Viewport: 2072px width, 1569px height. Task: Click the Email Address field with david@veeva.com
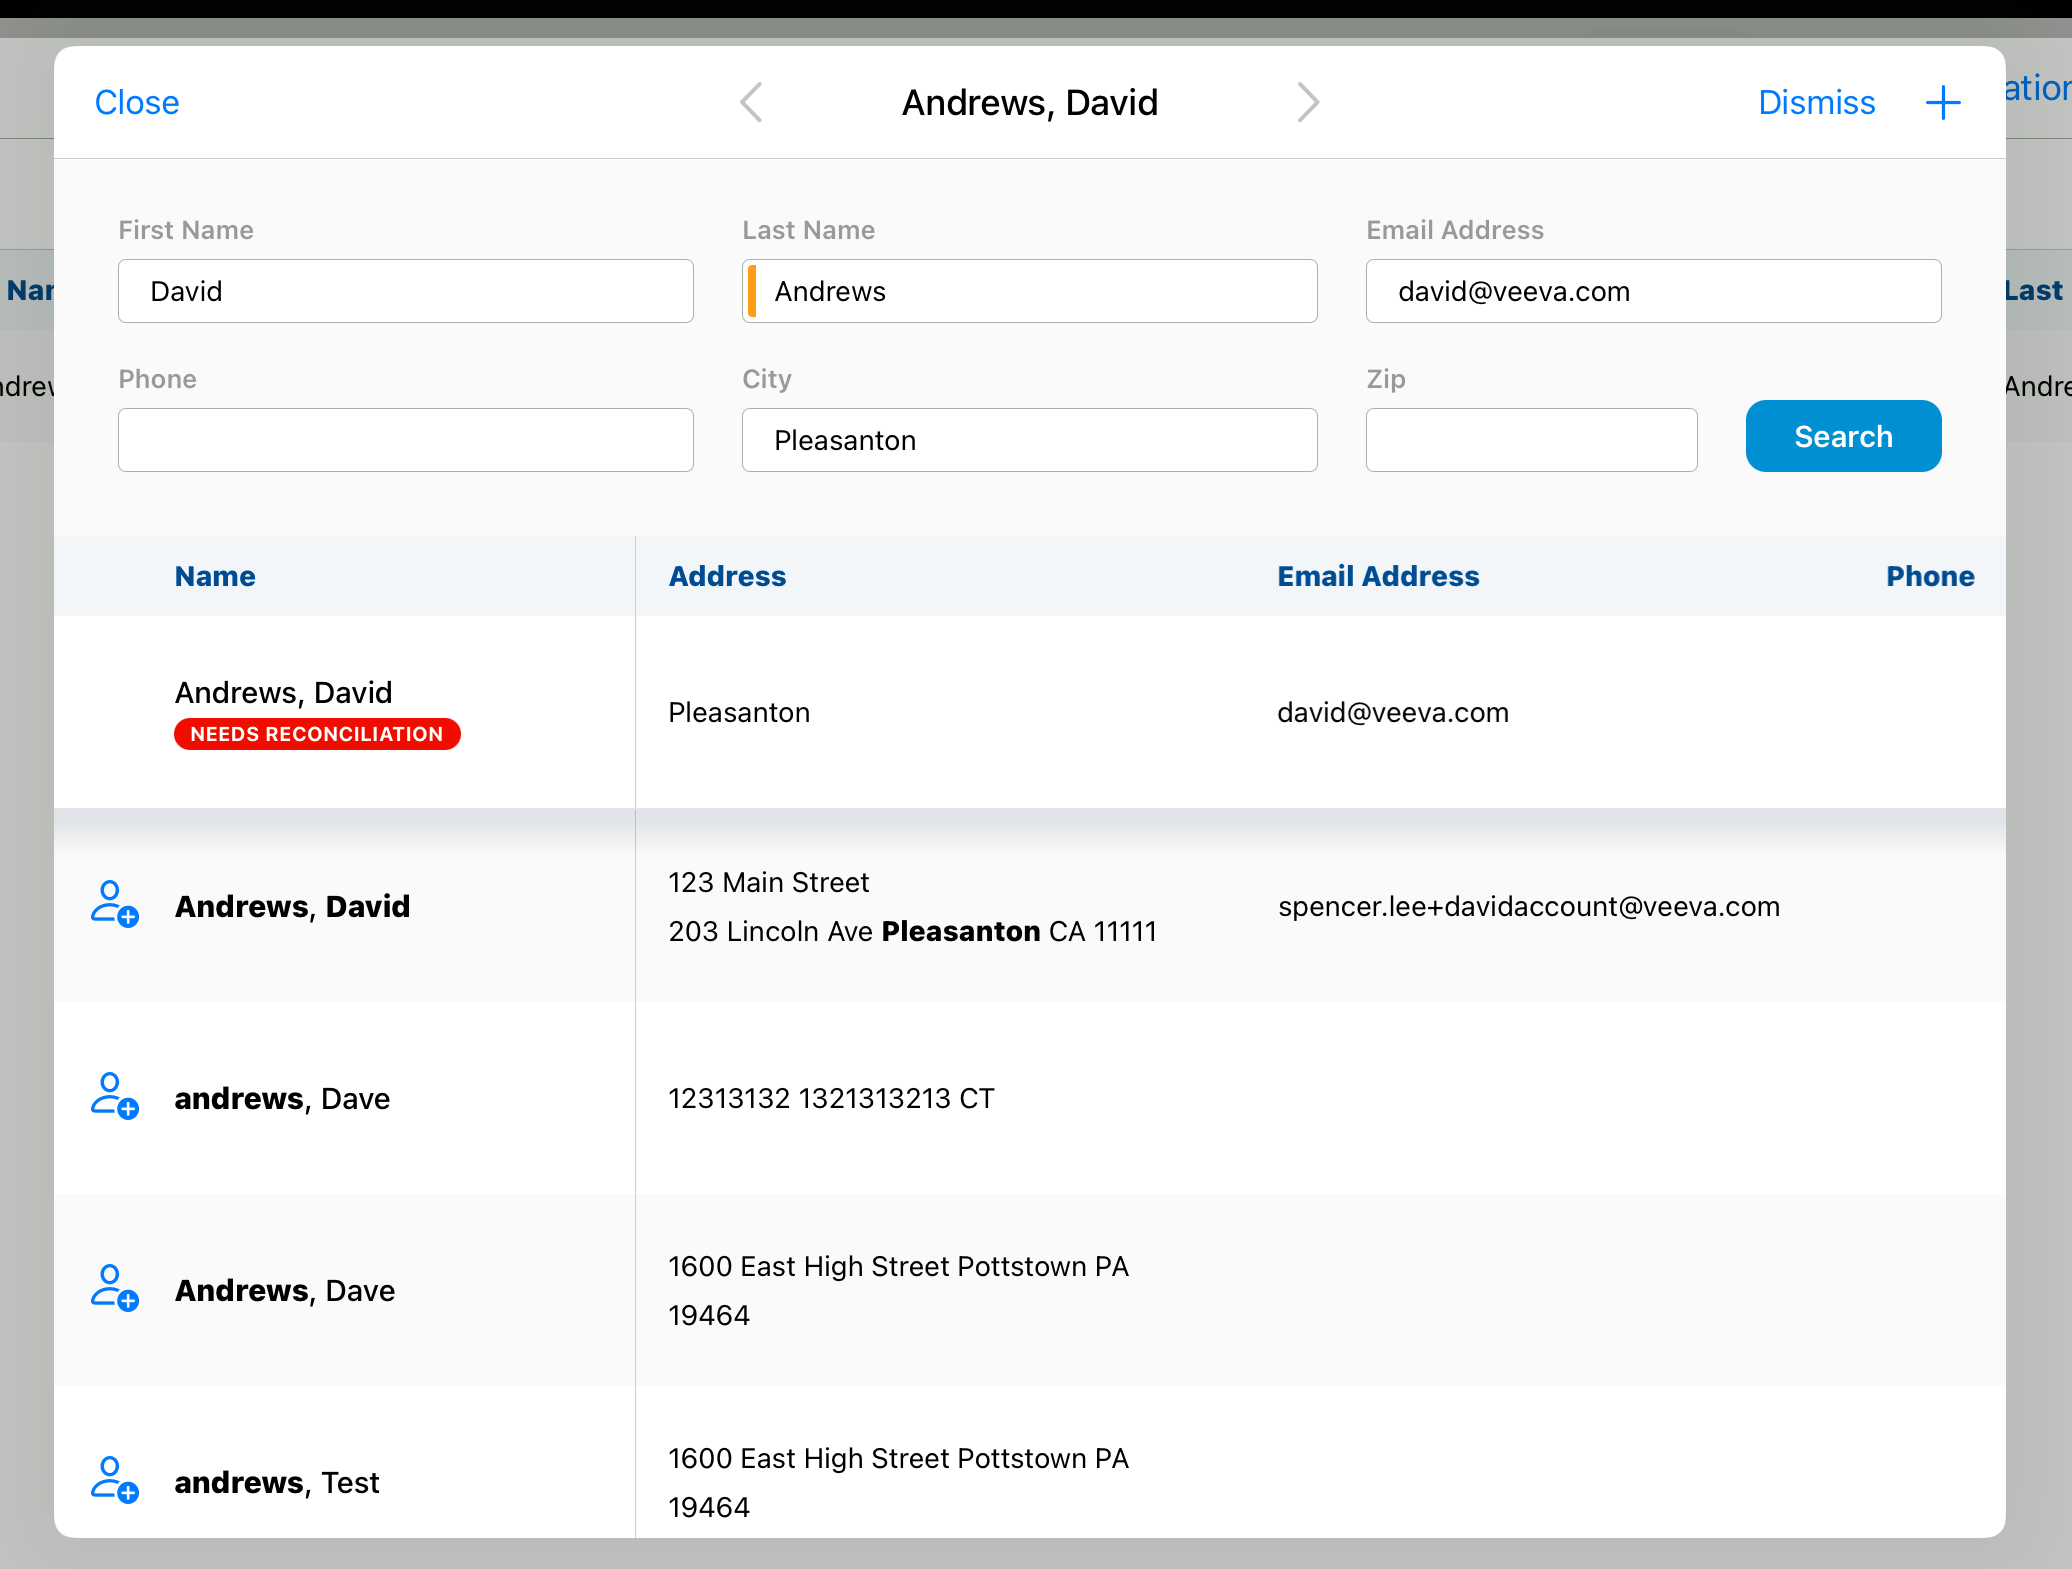(1653, 291)
